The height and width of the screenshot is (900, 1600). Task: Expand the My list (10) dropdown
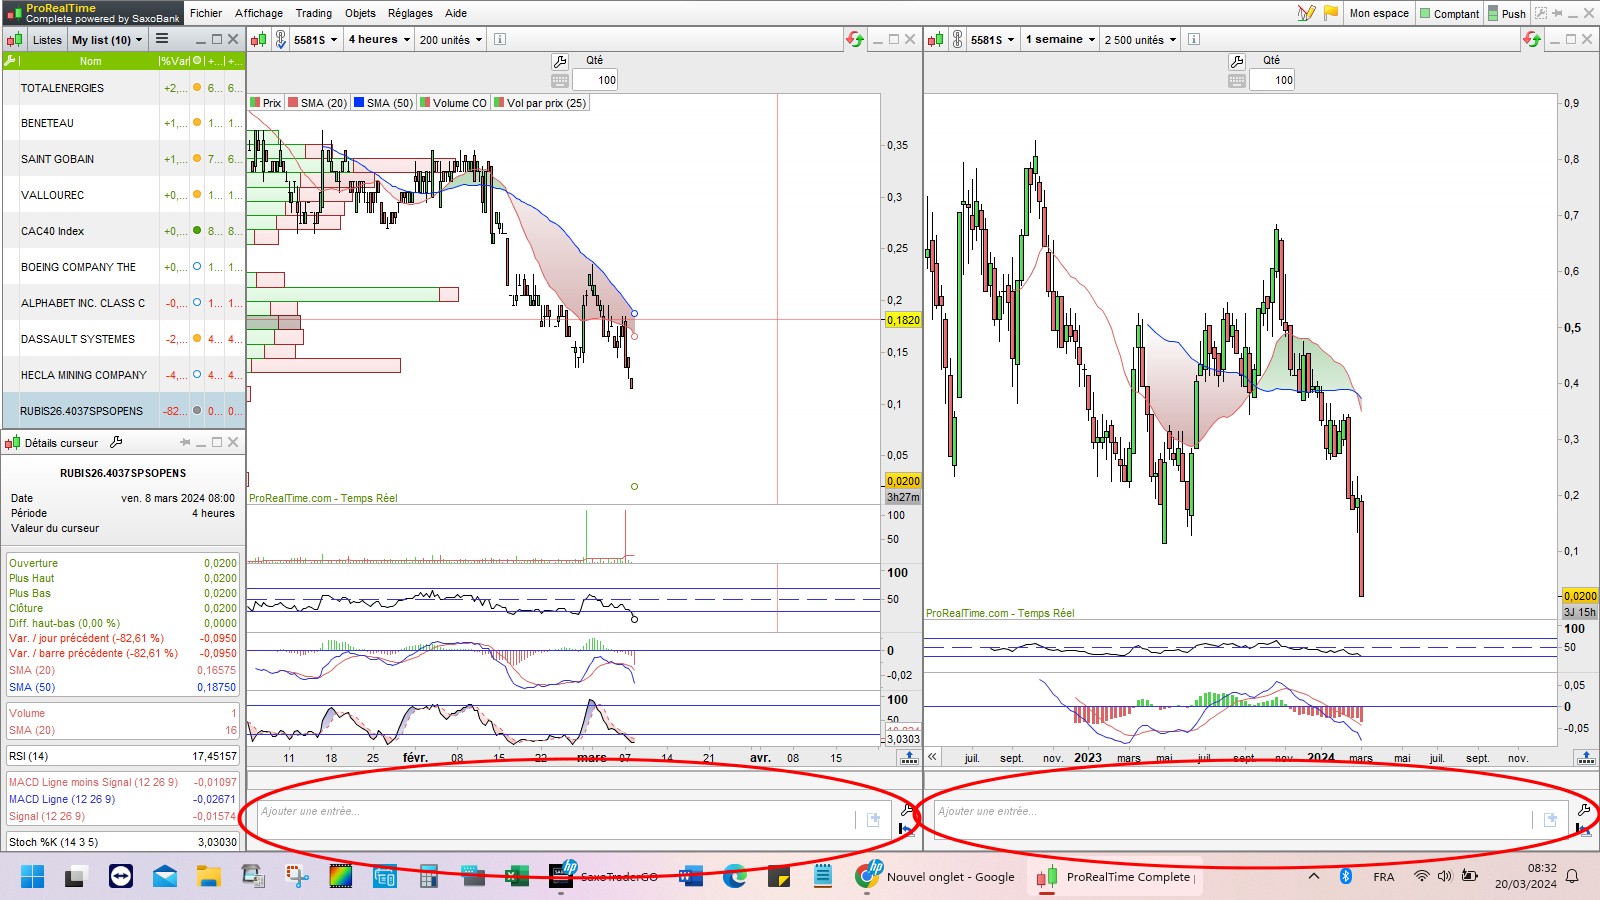click(107, 40)
